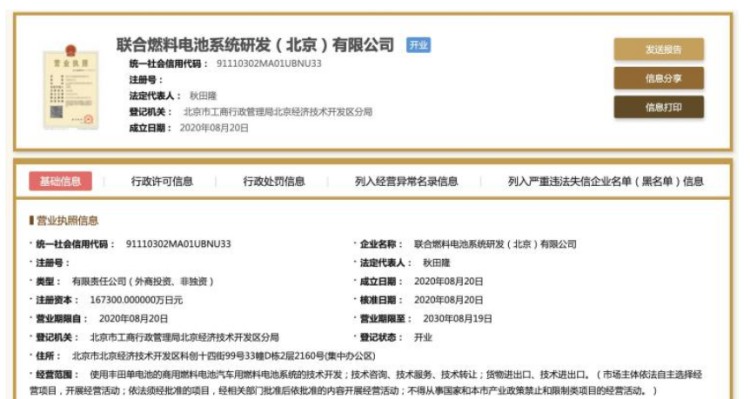Image resolution: width=750 pixels, height=399 pixels.
Task: Click 核准日期 value 2020年08月20日
Action: click(x=448, y=300)
